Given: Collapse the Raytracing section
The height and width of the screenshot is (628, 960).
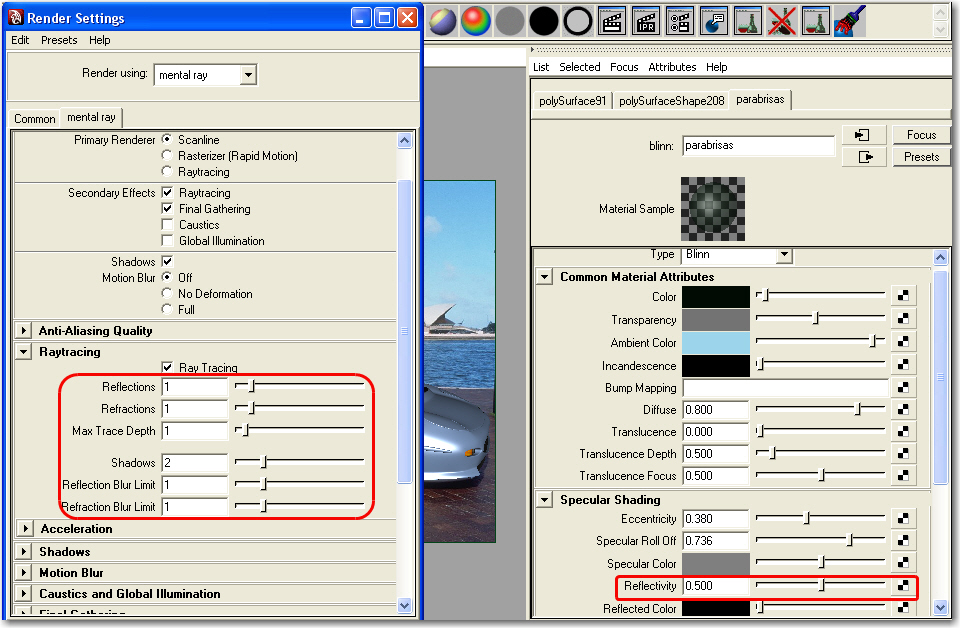Looking at the screenshot, I should [x=23, y=352].
